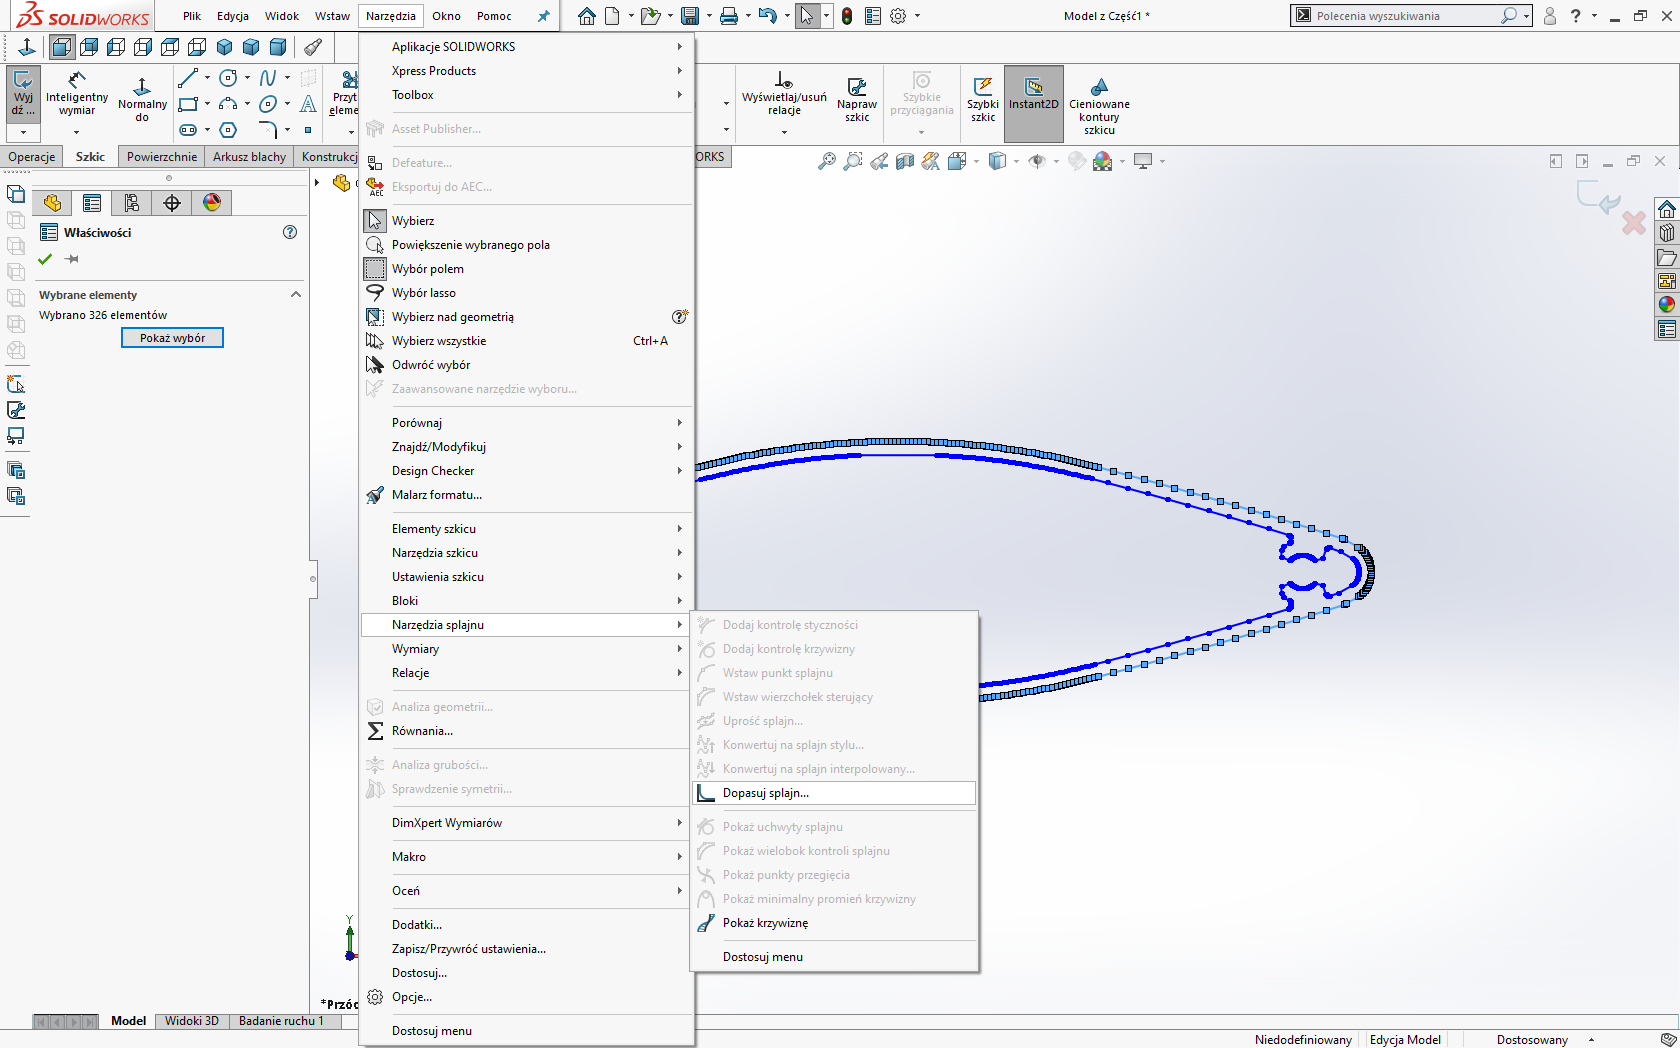Open the DimXpertManager crosshair tab icon

coord(172,203)
